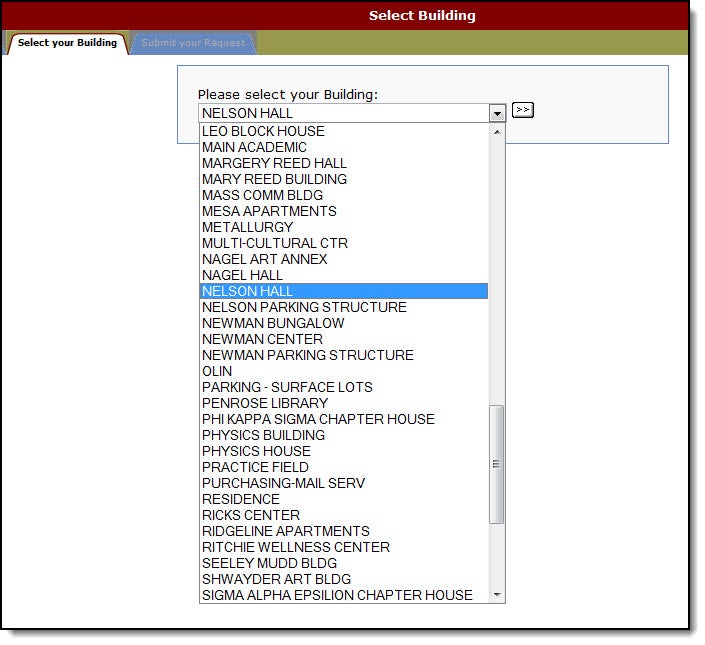Open the Select your Building tab
This screenshot has height=645, width=705.
click(x=67, y=43)
